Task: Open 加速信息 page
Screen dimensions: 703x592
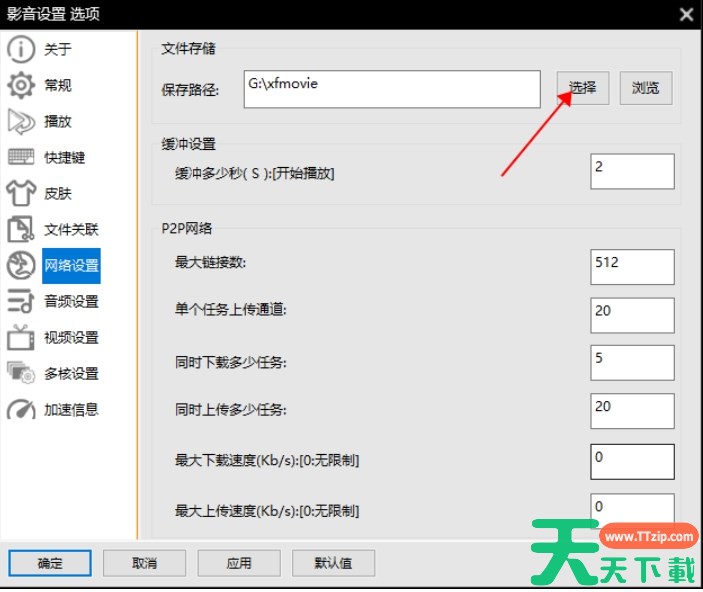Action: point(71,409)
